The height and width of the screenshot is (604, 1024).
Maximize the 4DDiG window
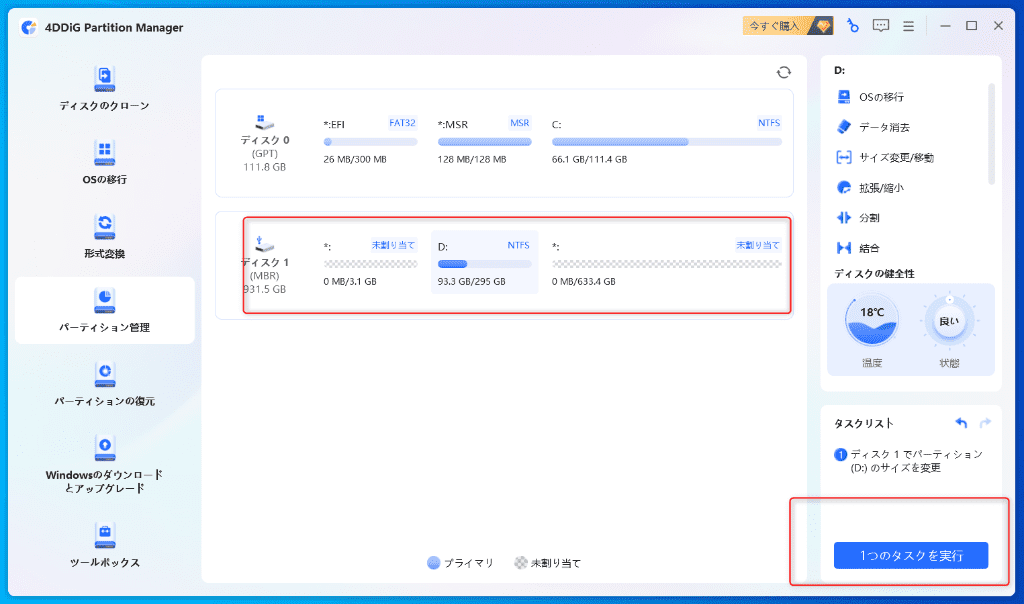(972, 26)
